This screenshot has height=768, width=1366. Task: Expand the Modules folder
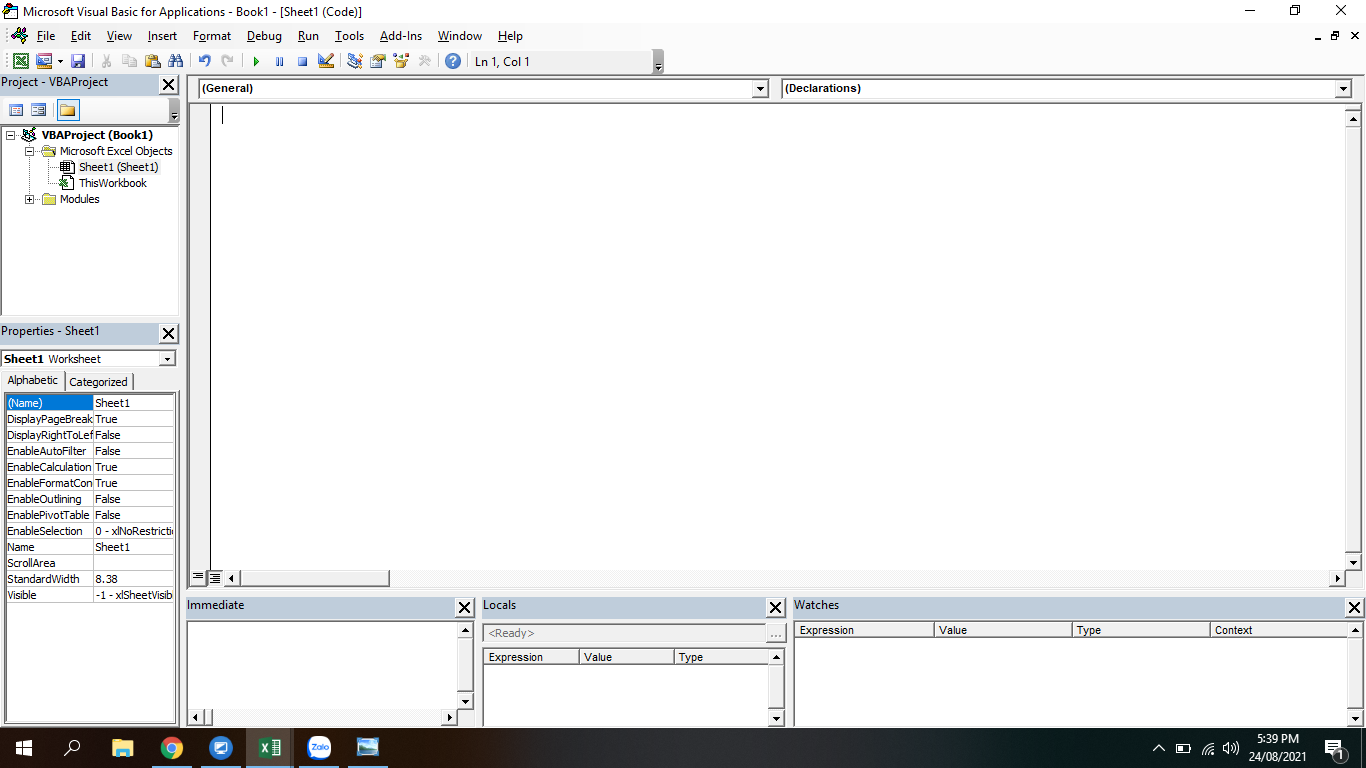(x=30, y=199)
